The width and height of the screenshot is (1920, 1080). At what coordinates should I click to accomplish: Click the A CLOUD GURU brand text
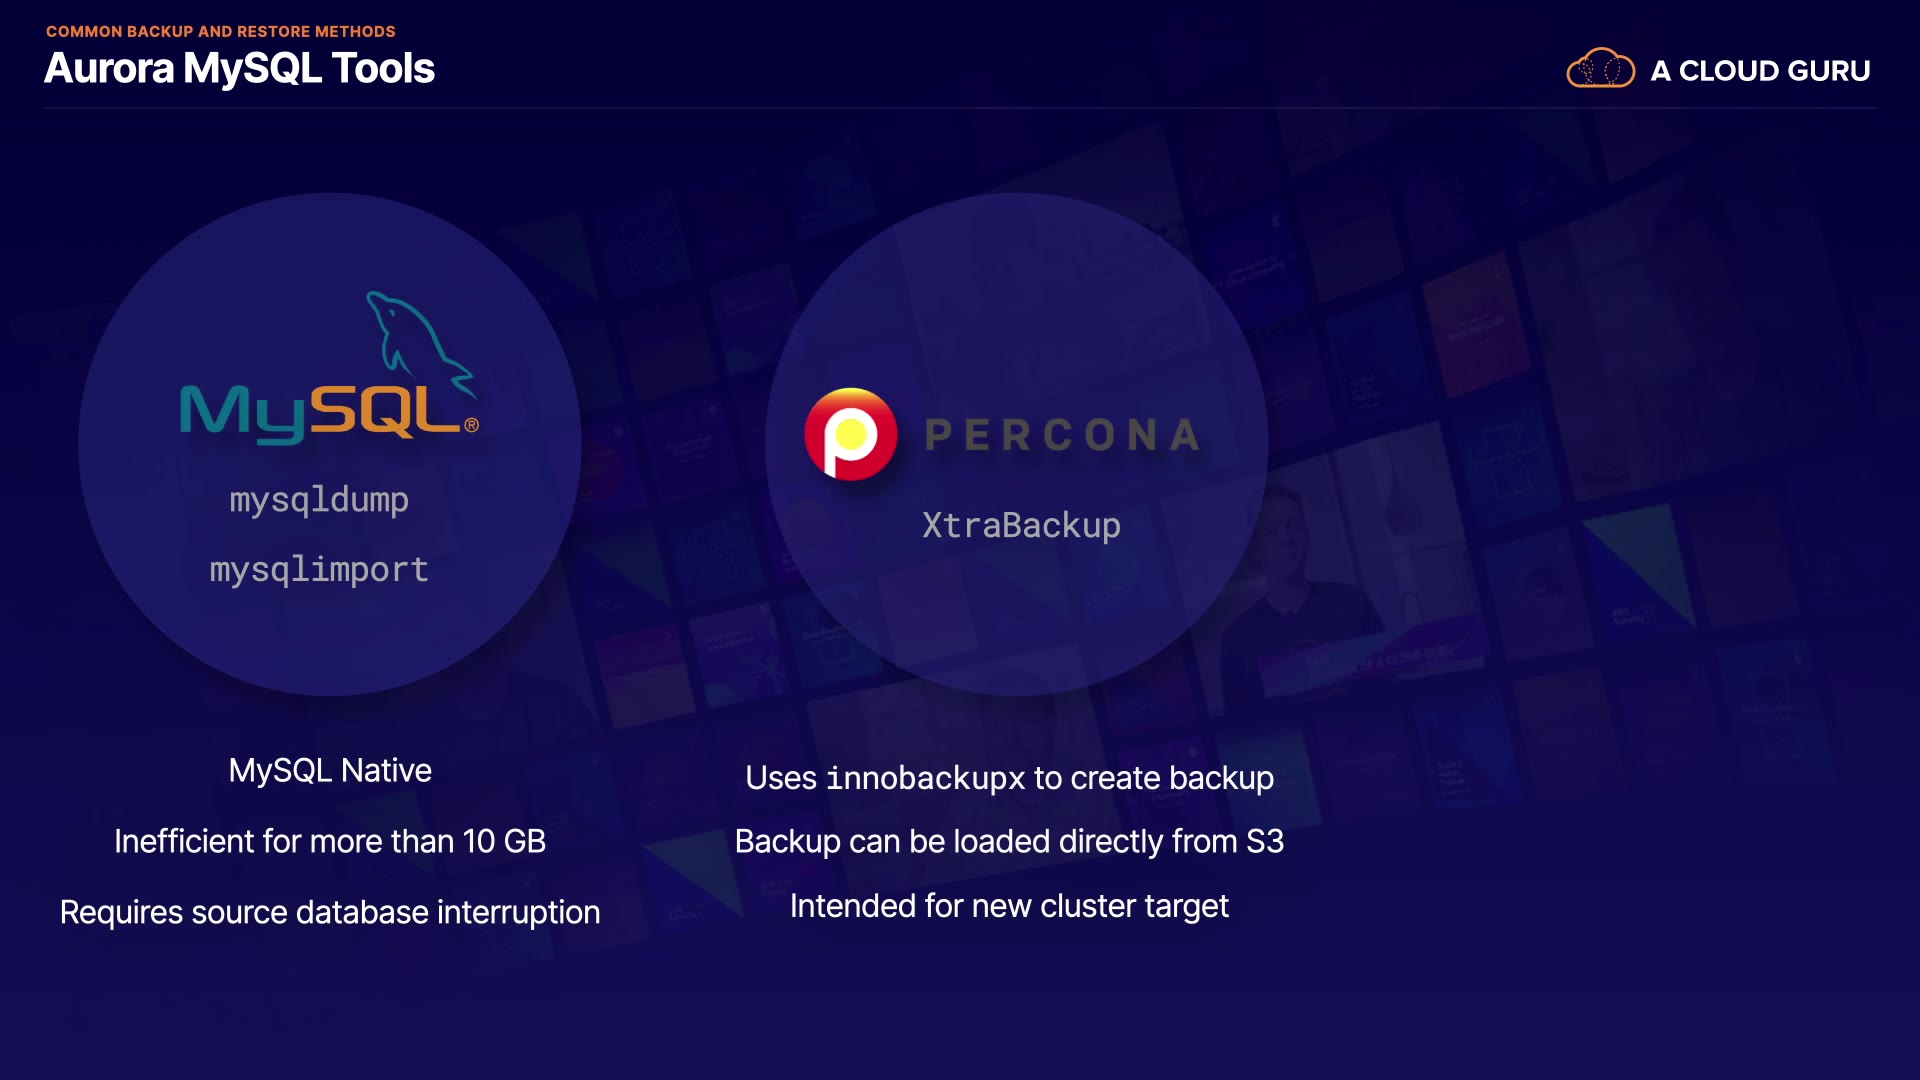[1760, 71]
